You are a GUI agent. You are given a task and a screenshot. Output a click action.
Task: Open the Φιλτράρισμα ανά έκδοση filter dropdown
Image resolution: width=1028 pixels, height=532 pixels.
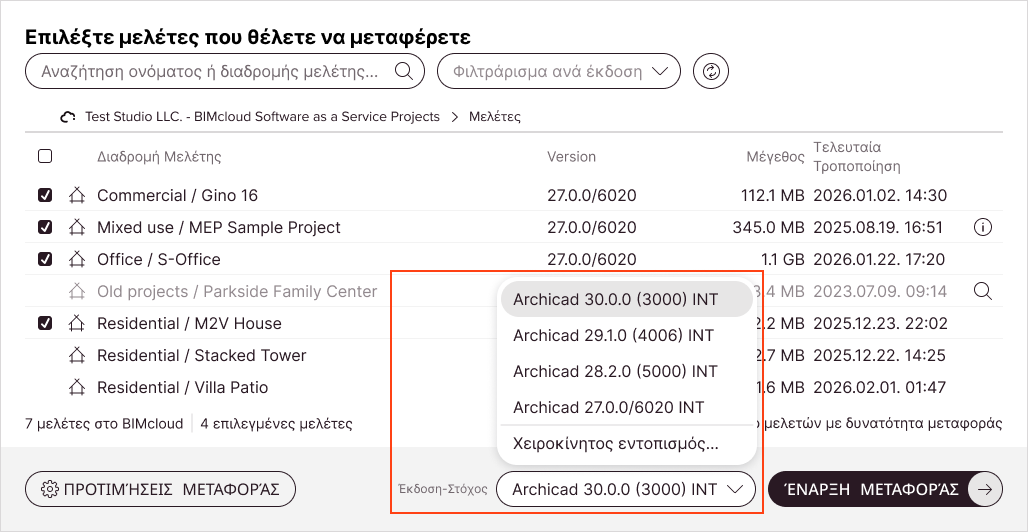click(x=559, y=71)
